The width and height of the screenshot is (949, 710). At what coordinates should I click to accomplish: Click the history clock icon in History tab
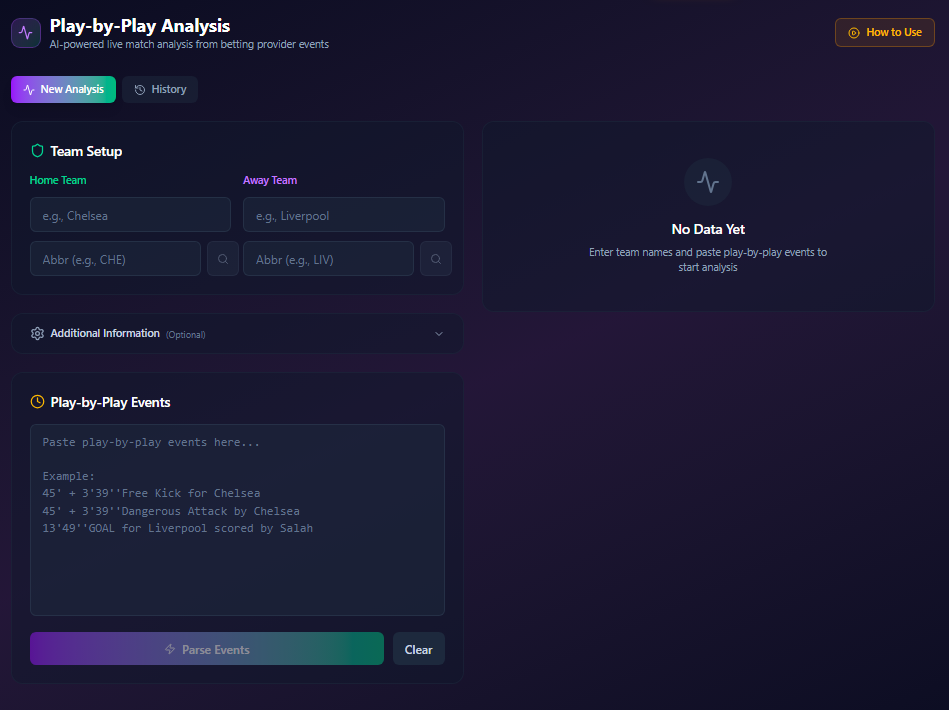coord(140,90)
